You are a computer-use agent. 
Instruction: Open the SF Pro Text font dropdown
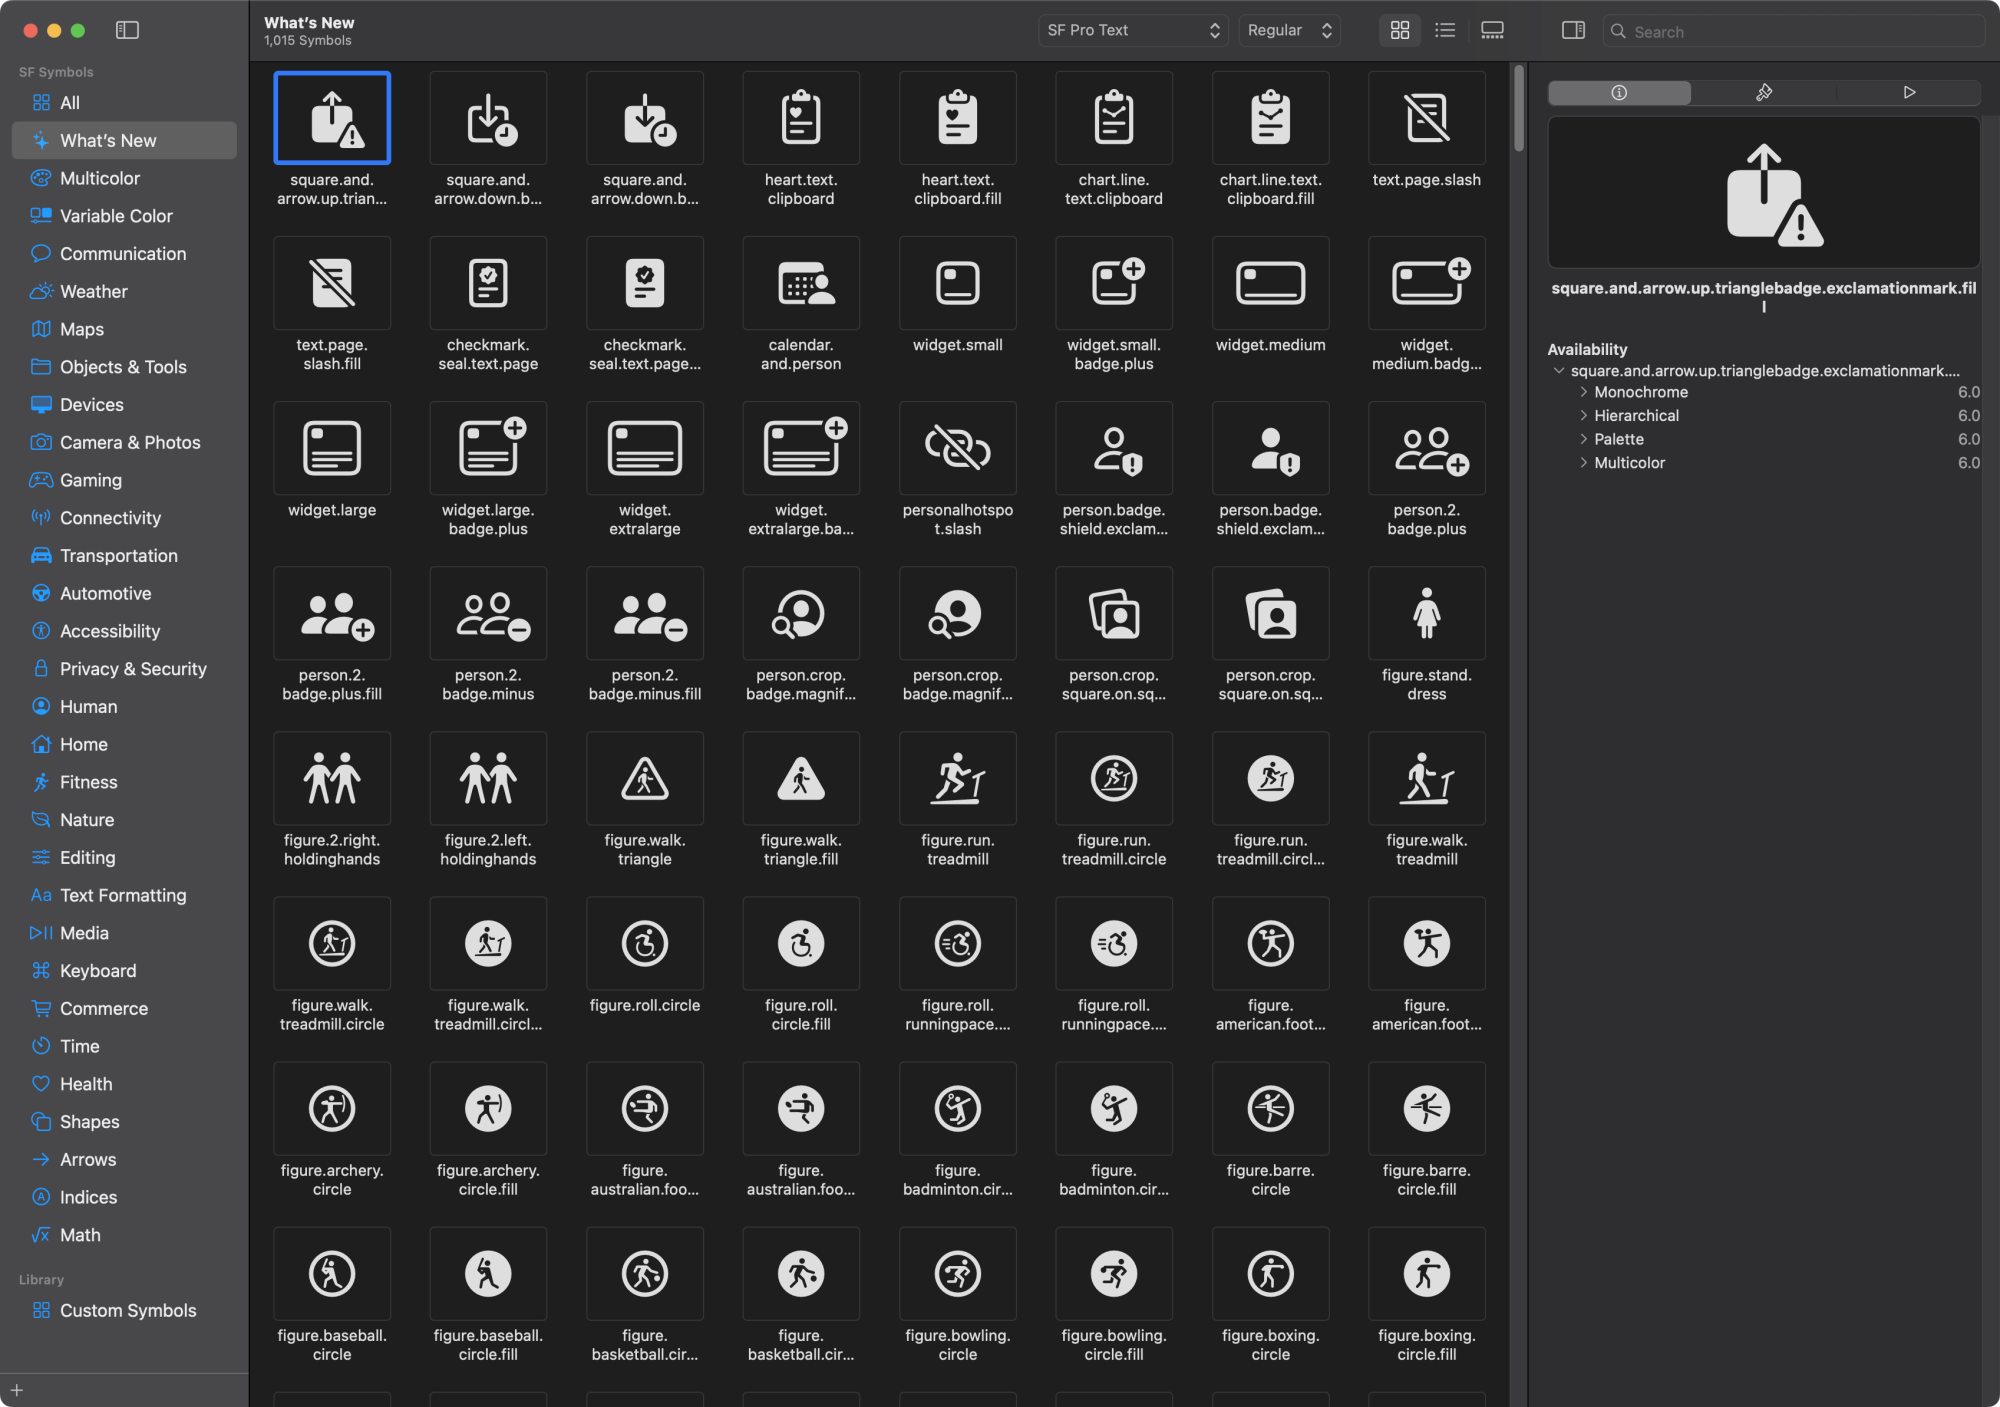coord(1132,30)
